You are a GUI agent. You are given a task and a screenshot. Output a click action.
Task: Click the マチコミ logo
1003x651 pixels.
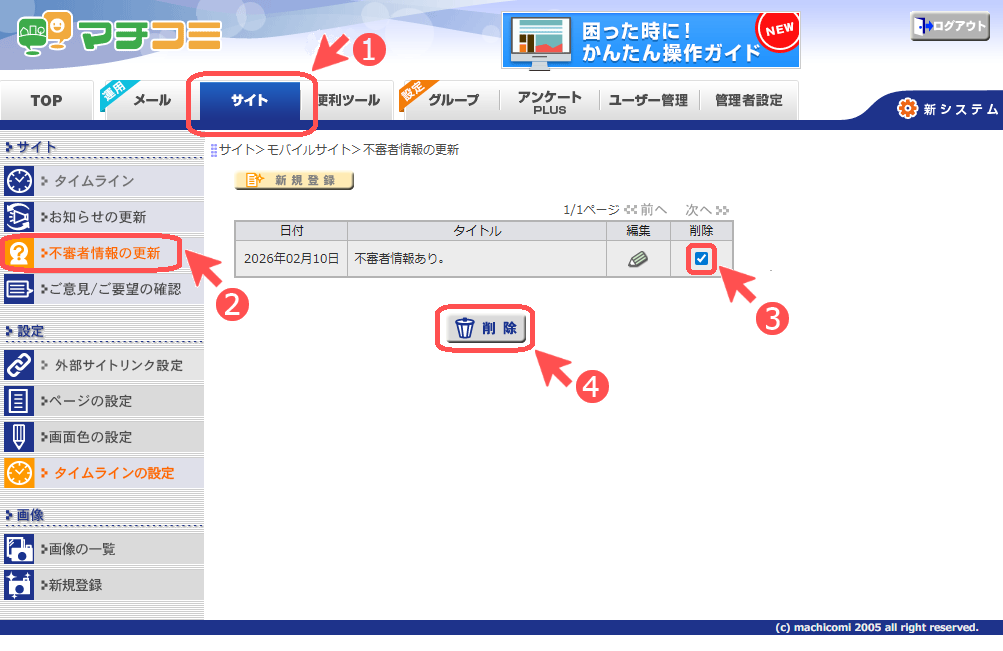point(120,37)
